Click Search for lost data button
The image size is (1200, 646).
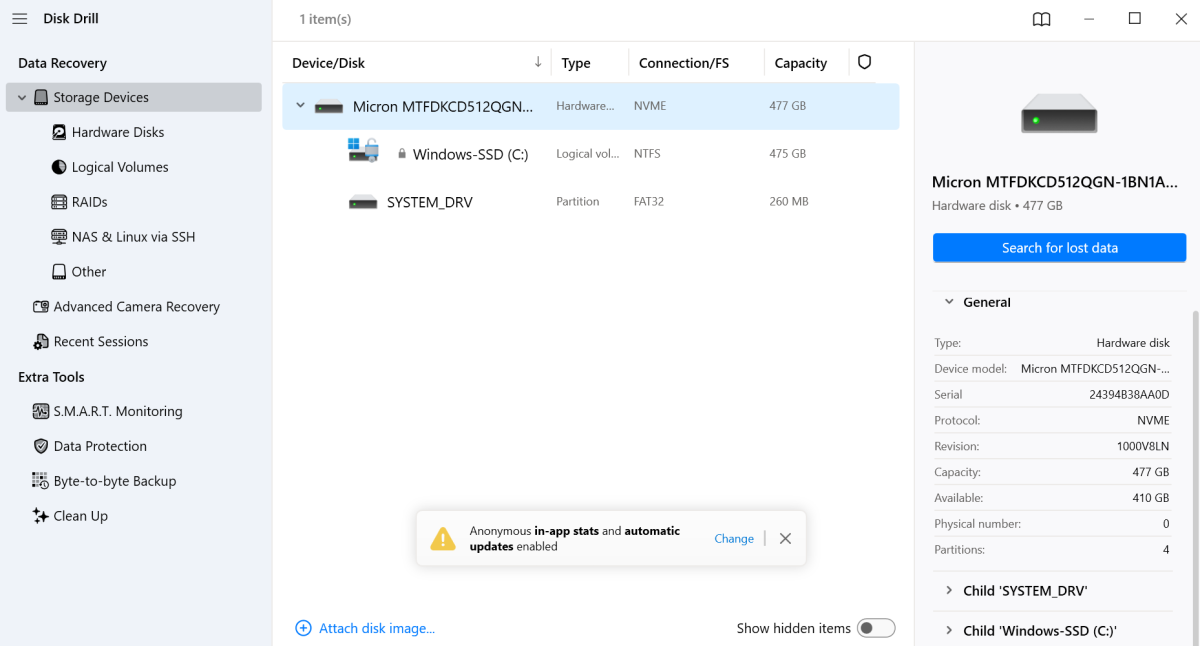pyautogui.click(x=1059, y=248)
